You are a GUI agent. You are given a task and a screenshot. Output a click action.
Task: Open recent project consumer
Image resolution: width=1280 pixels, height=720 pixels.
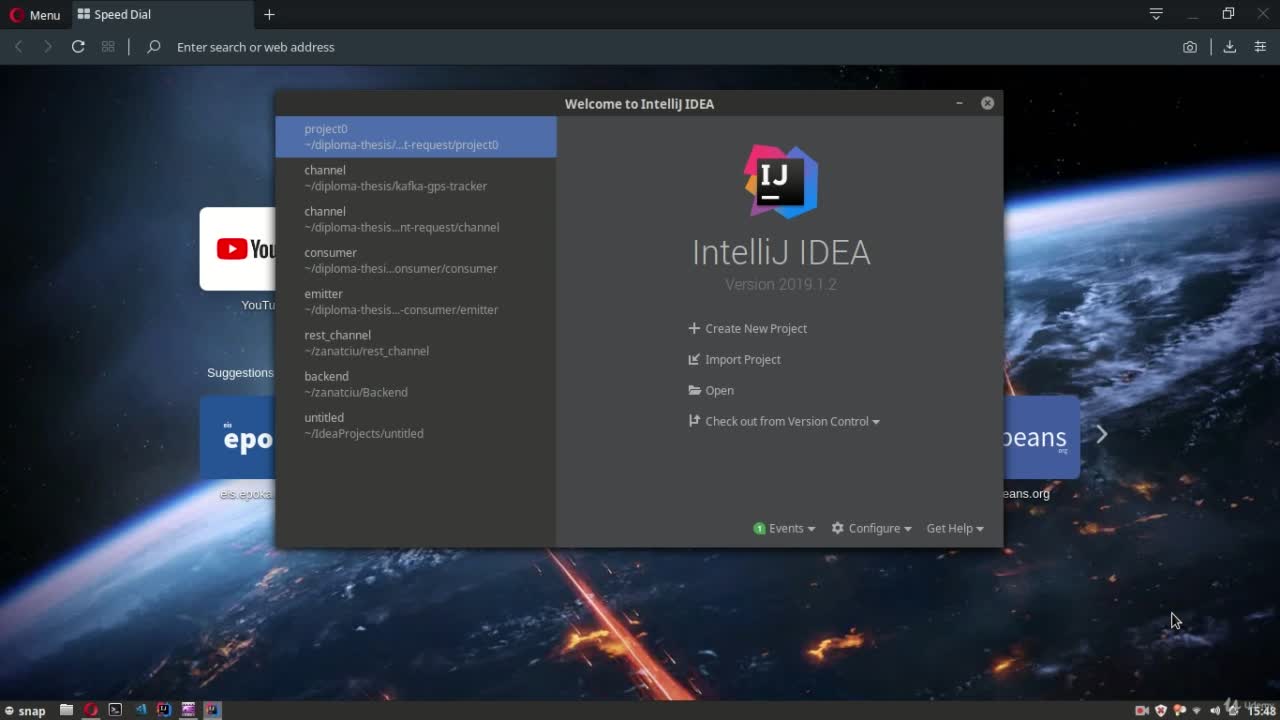click(x=416, y=260)
